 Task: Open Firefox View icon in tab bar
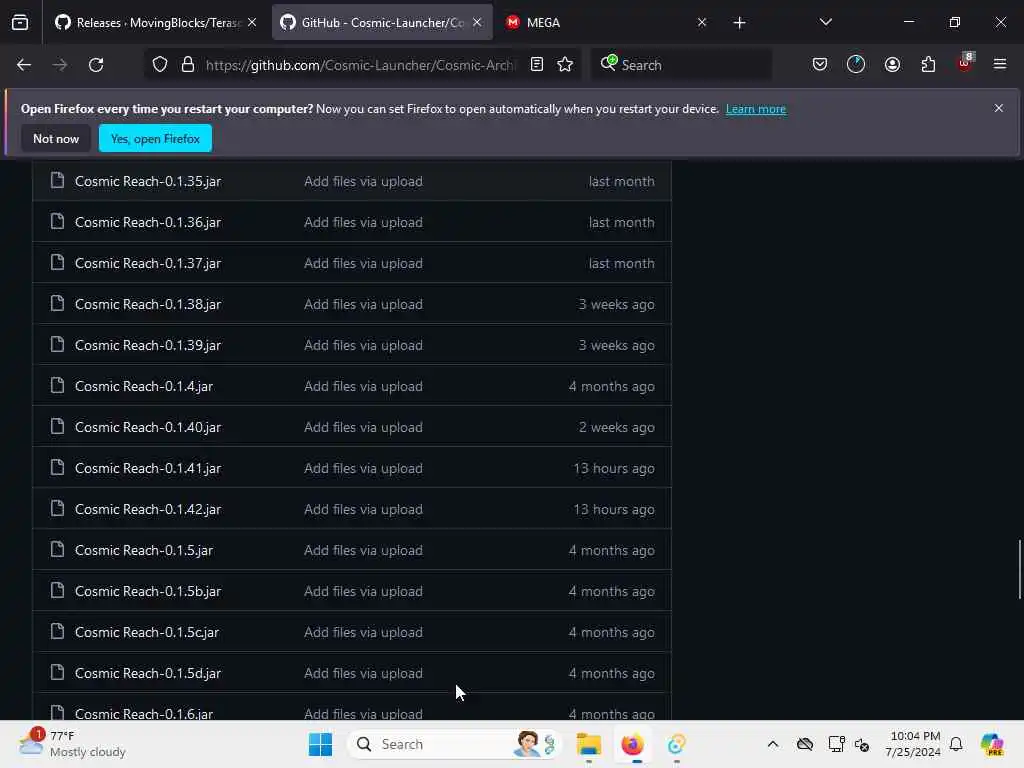coord(20,23)
